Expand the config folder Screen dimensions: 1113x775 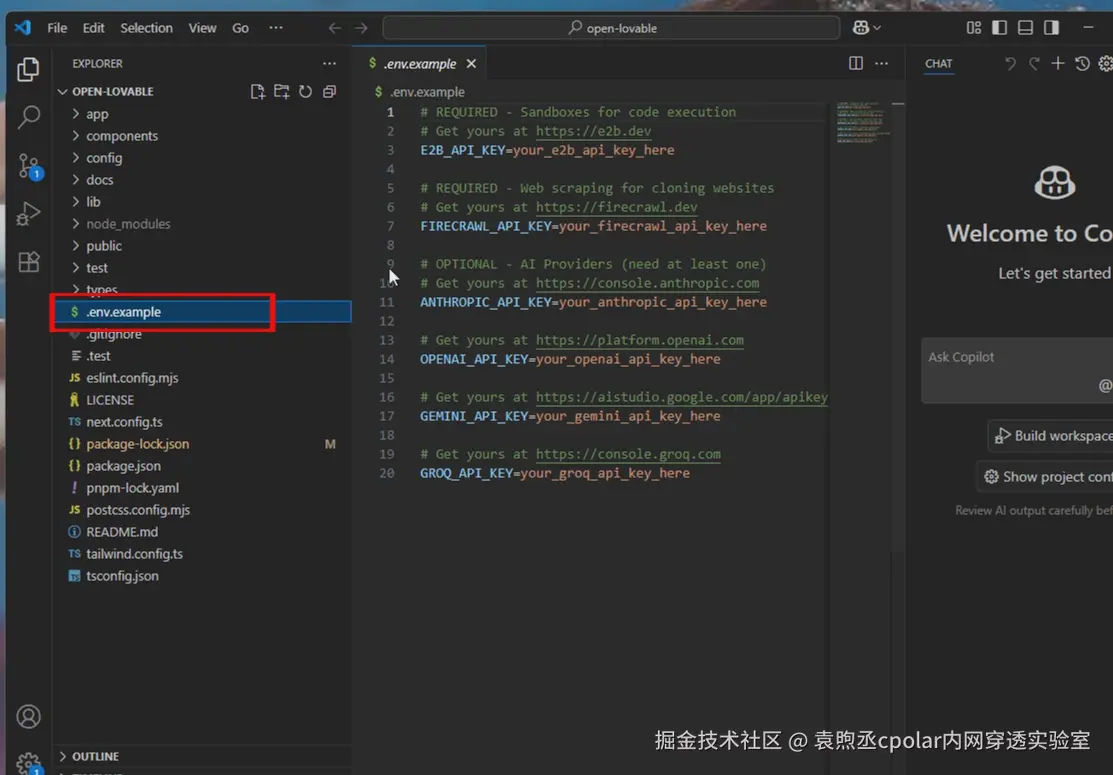(202, 158)
